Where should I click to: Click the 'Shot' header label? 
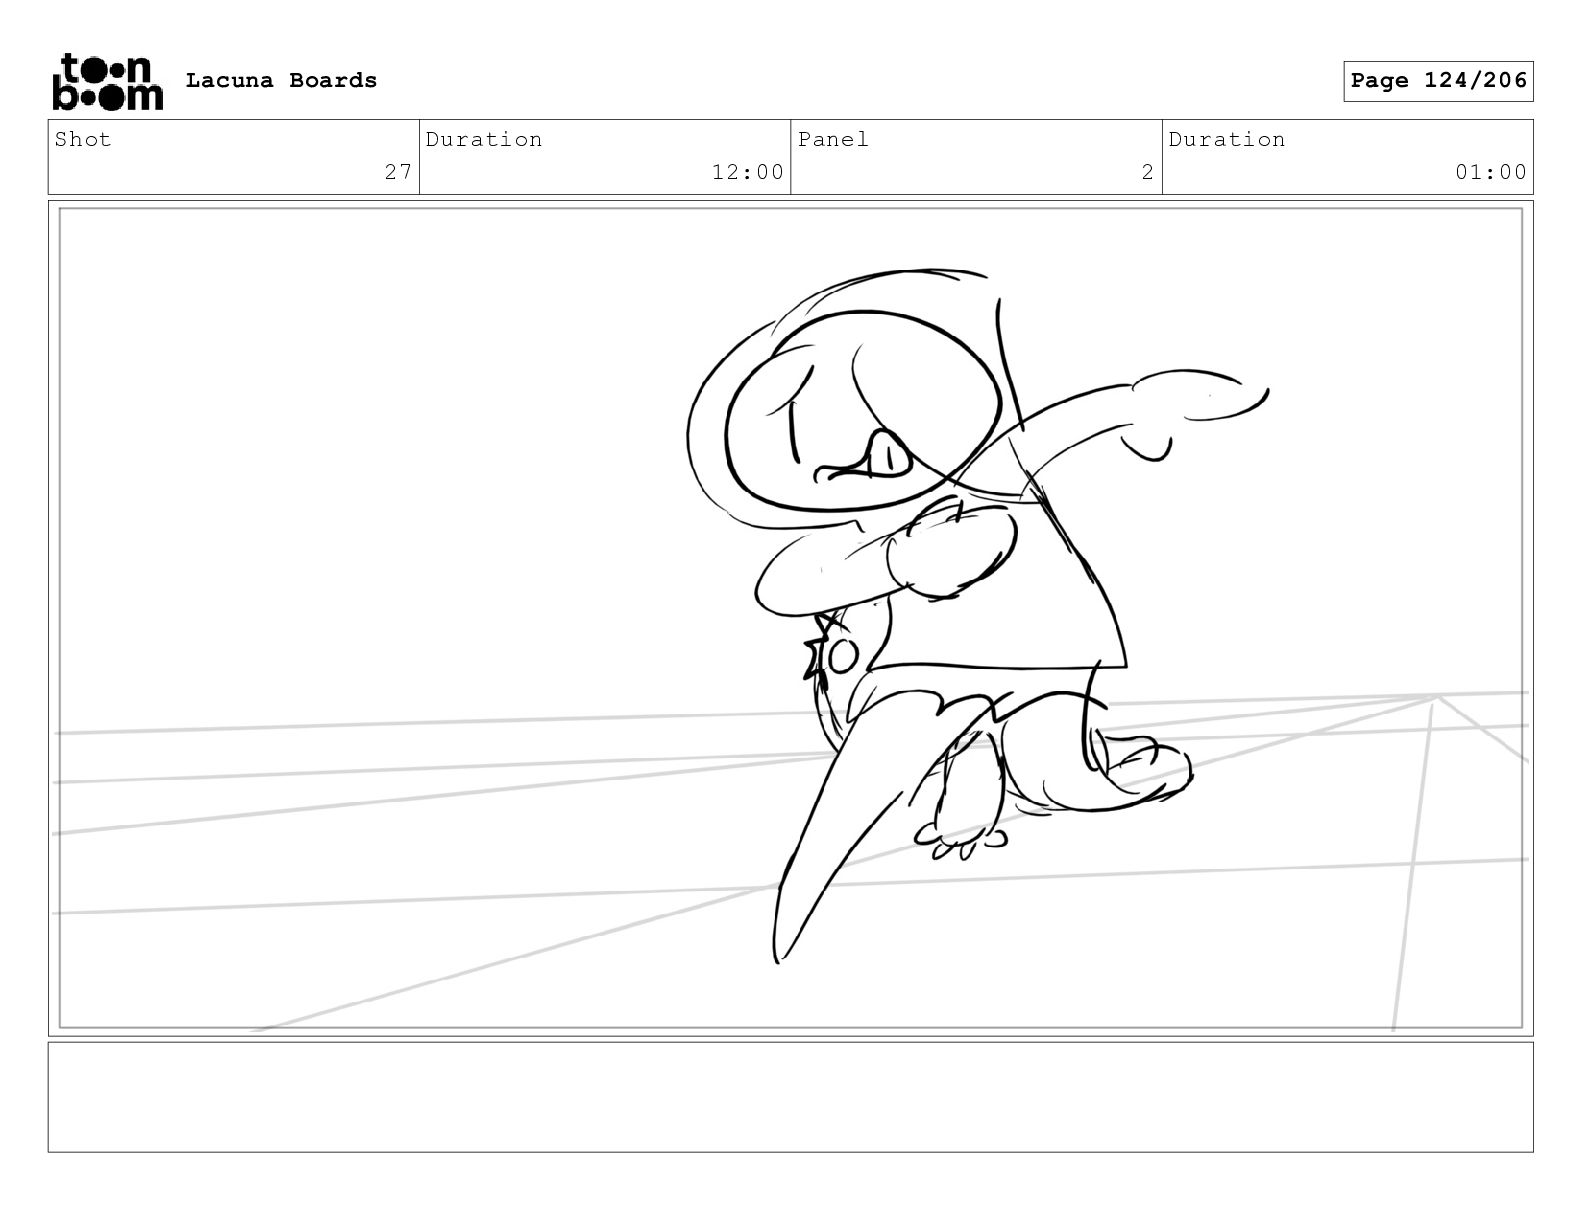83,139
